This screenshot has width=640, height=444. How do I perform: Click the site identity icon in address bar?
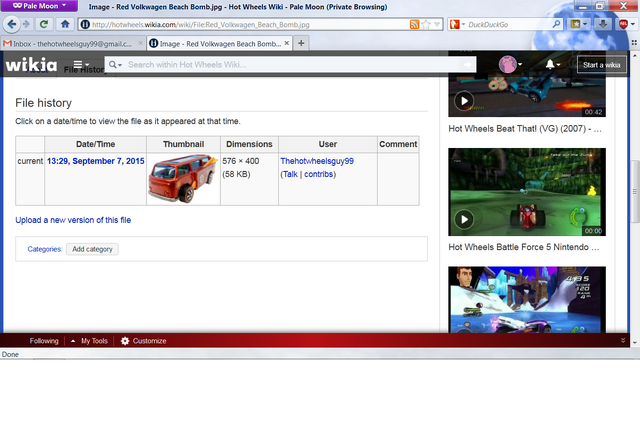(x=85, y=24)
